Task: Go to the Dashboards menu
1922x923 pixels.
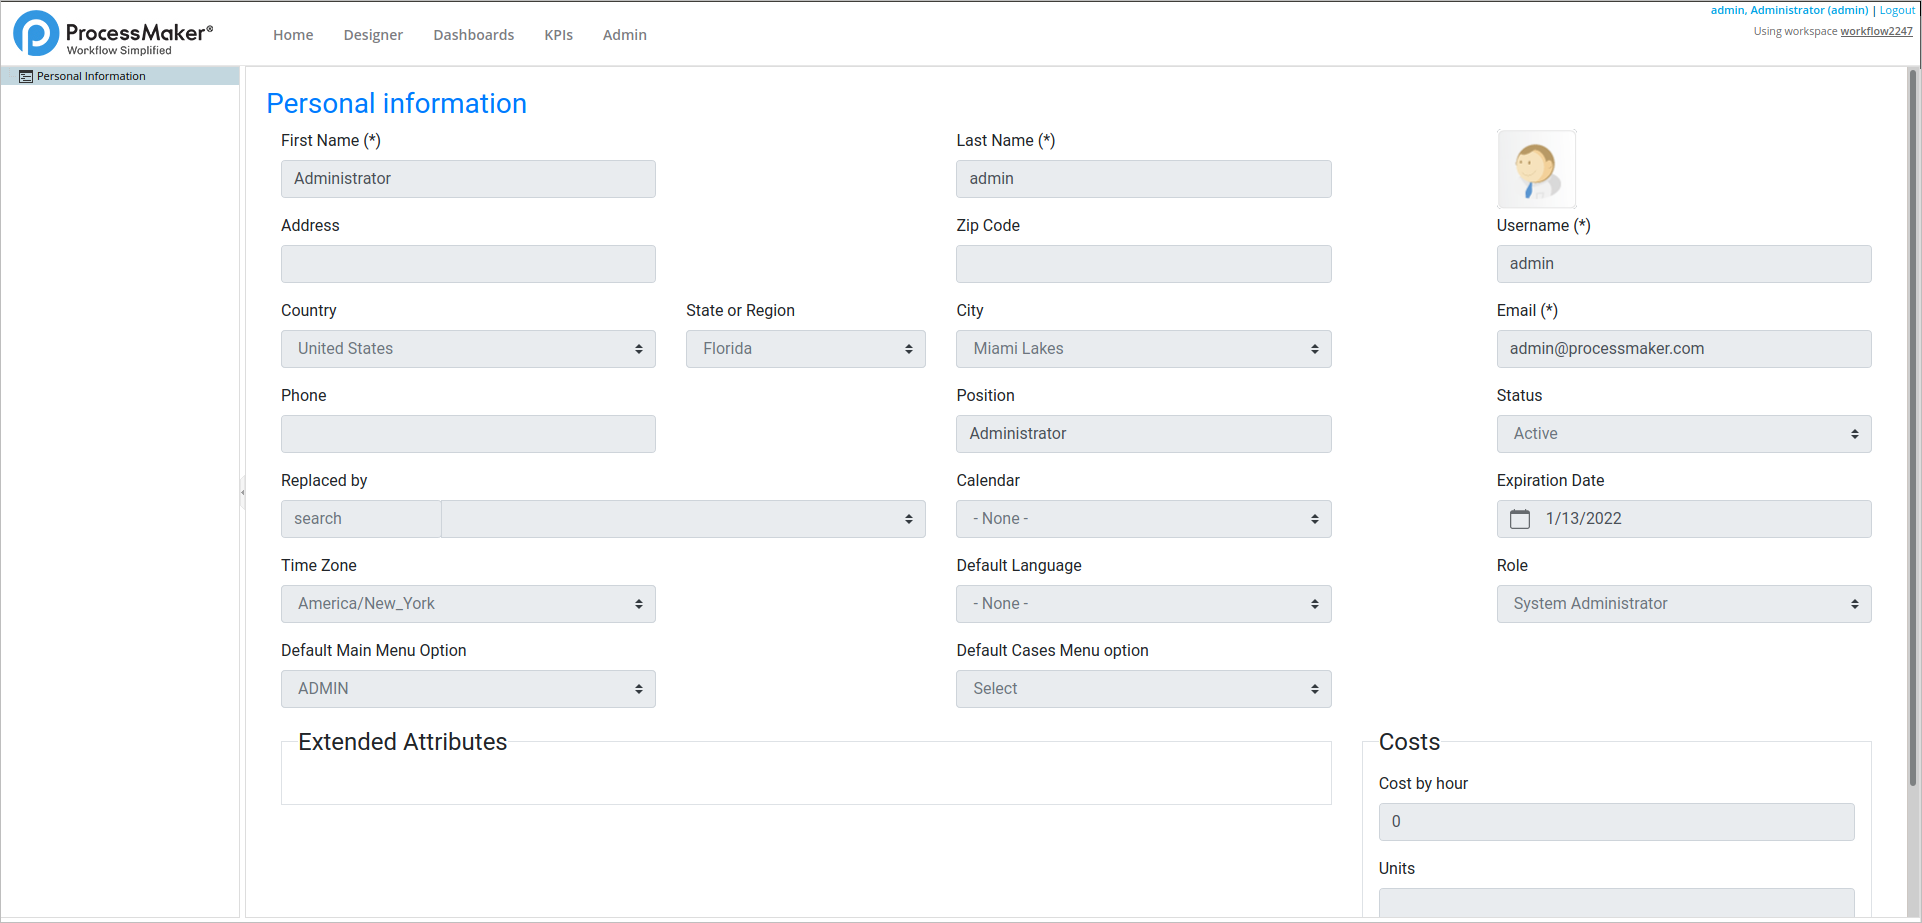Action: [x=473, y=35]
